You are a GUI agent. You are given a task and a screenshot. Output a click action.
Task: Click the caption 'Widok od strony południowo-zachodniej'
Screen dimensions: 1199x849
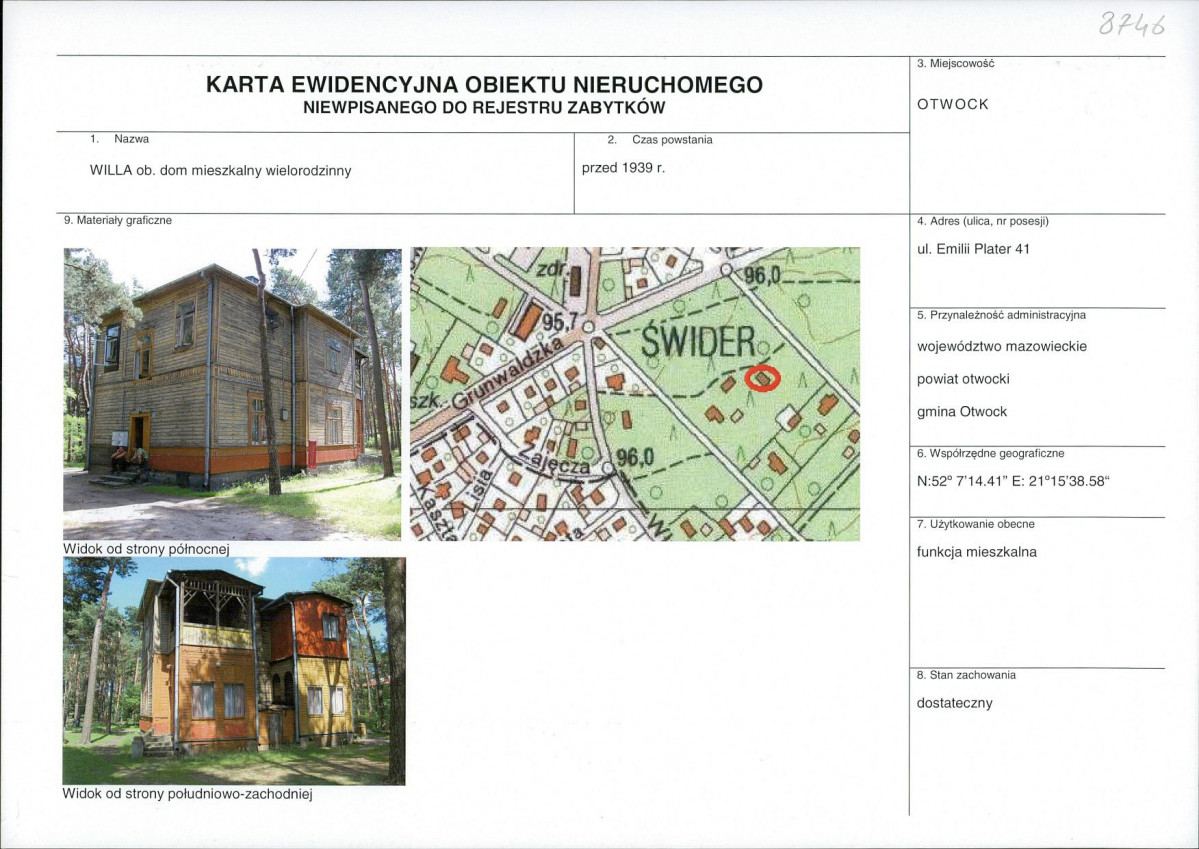187,794
